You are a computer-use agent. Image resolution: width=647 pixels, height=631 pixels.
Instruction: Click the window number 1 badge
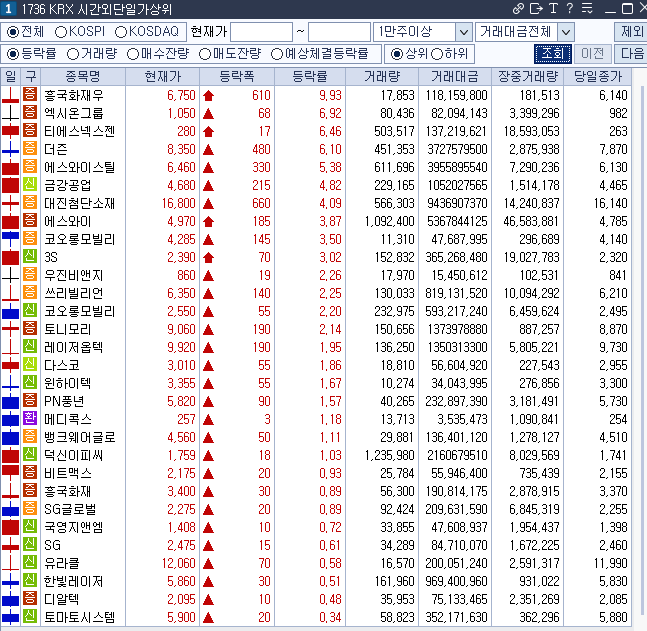pos(8,9)
